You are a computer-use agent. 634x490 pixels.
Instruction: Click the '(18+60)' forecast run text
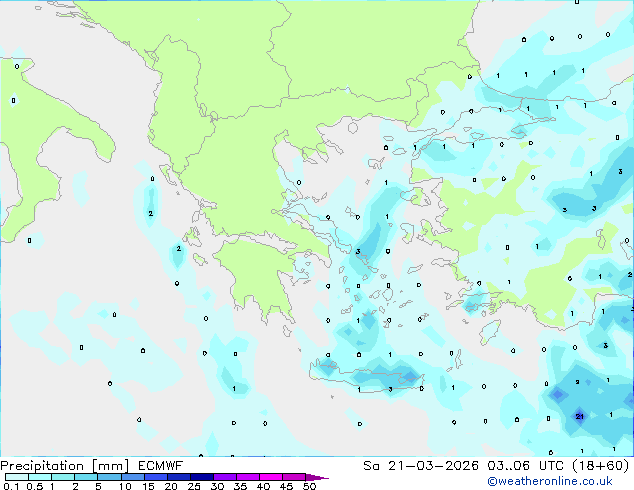click(601, 466)
